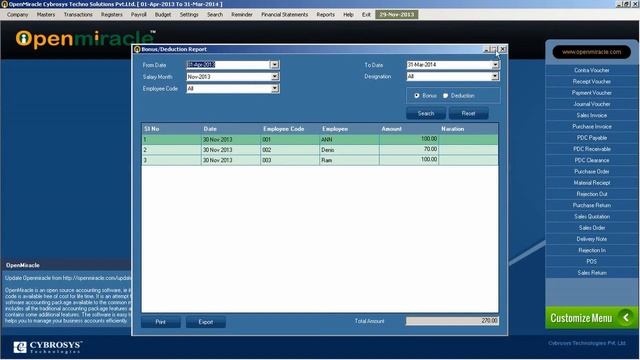Screen dimensions: 640x360
Task: Open Contra Voucher from side menu
Action: click(x=591, y=70)
